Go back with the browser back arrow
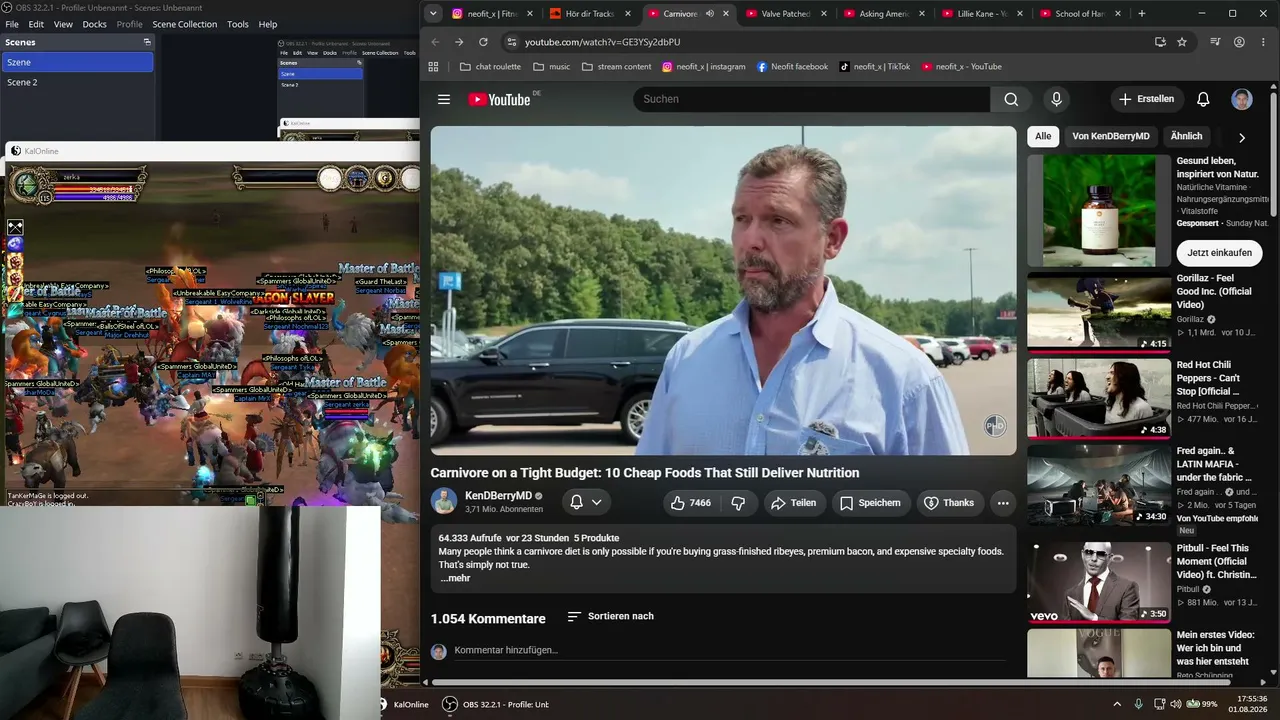The image size is (1280, 720). click(x=435, y=42)
